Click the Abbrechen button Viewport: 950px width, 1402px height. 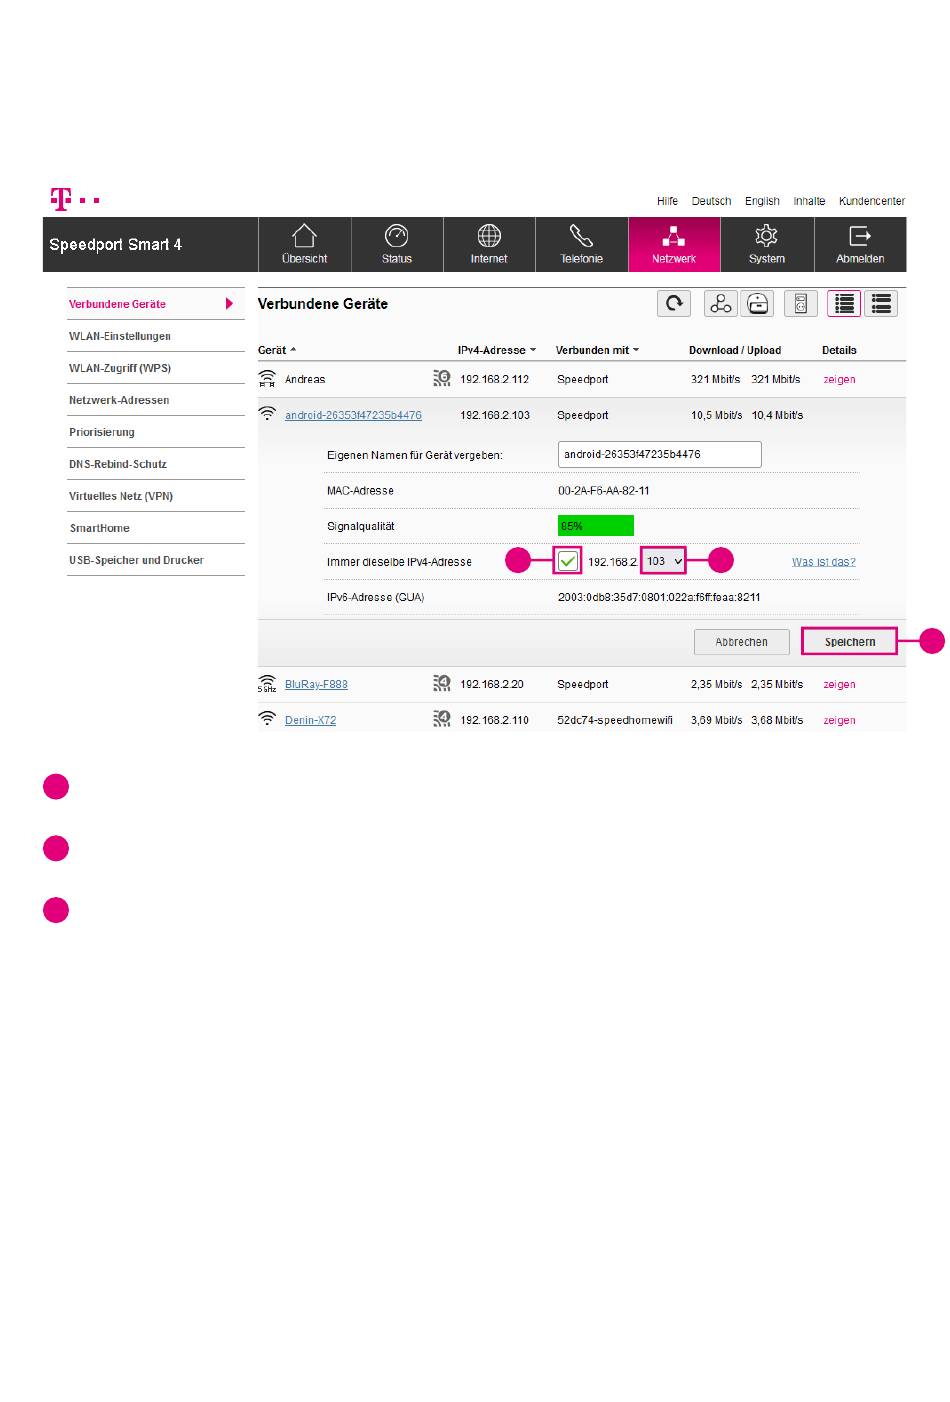coord(742,642)
